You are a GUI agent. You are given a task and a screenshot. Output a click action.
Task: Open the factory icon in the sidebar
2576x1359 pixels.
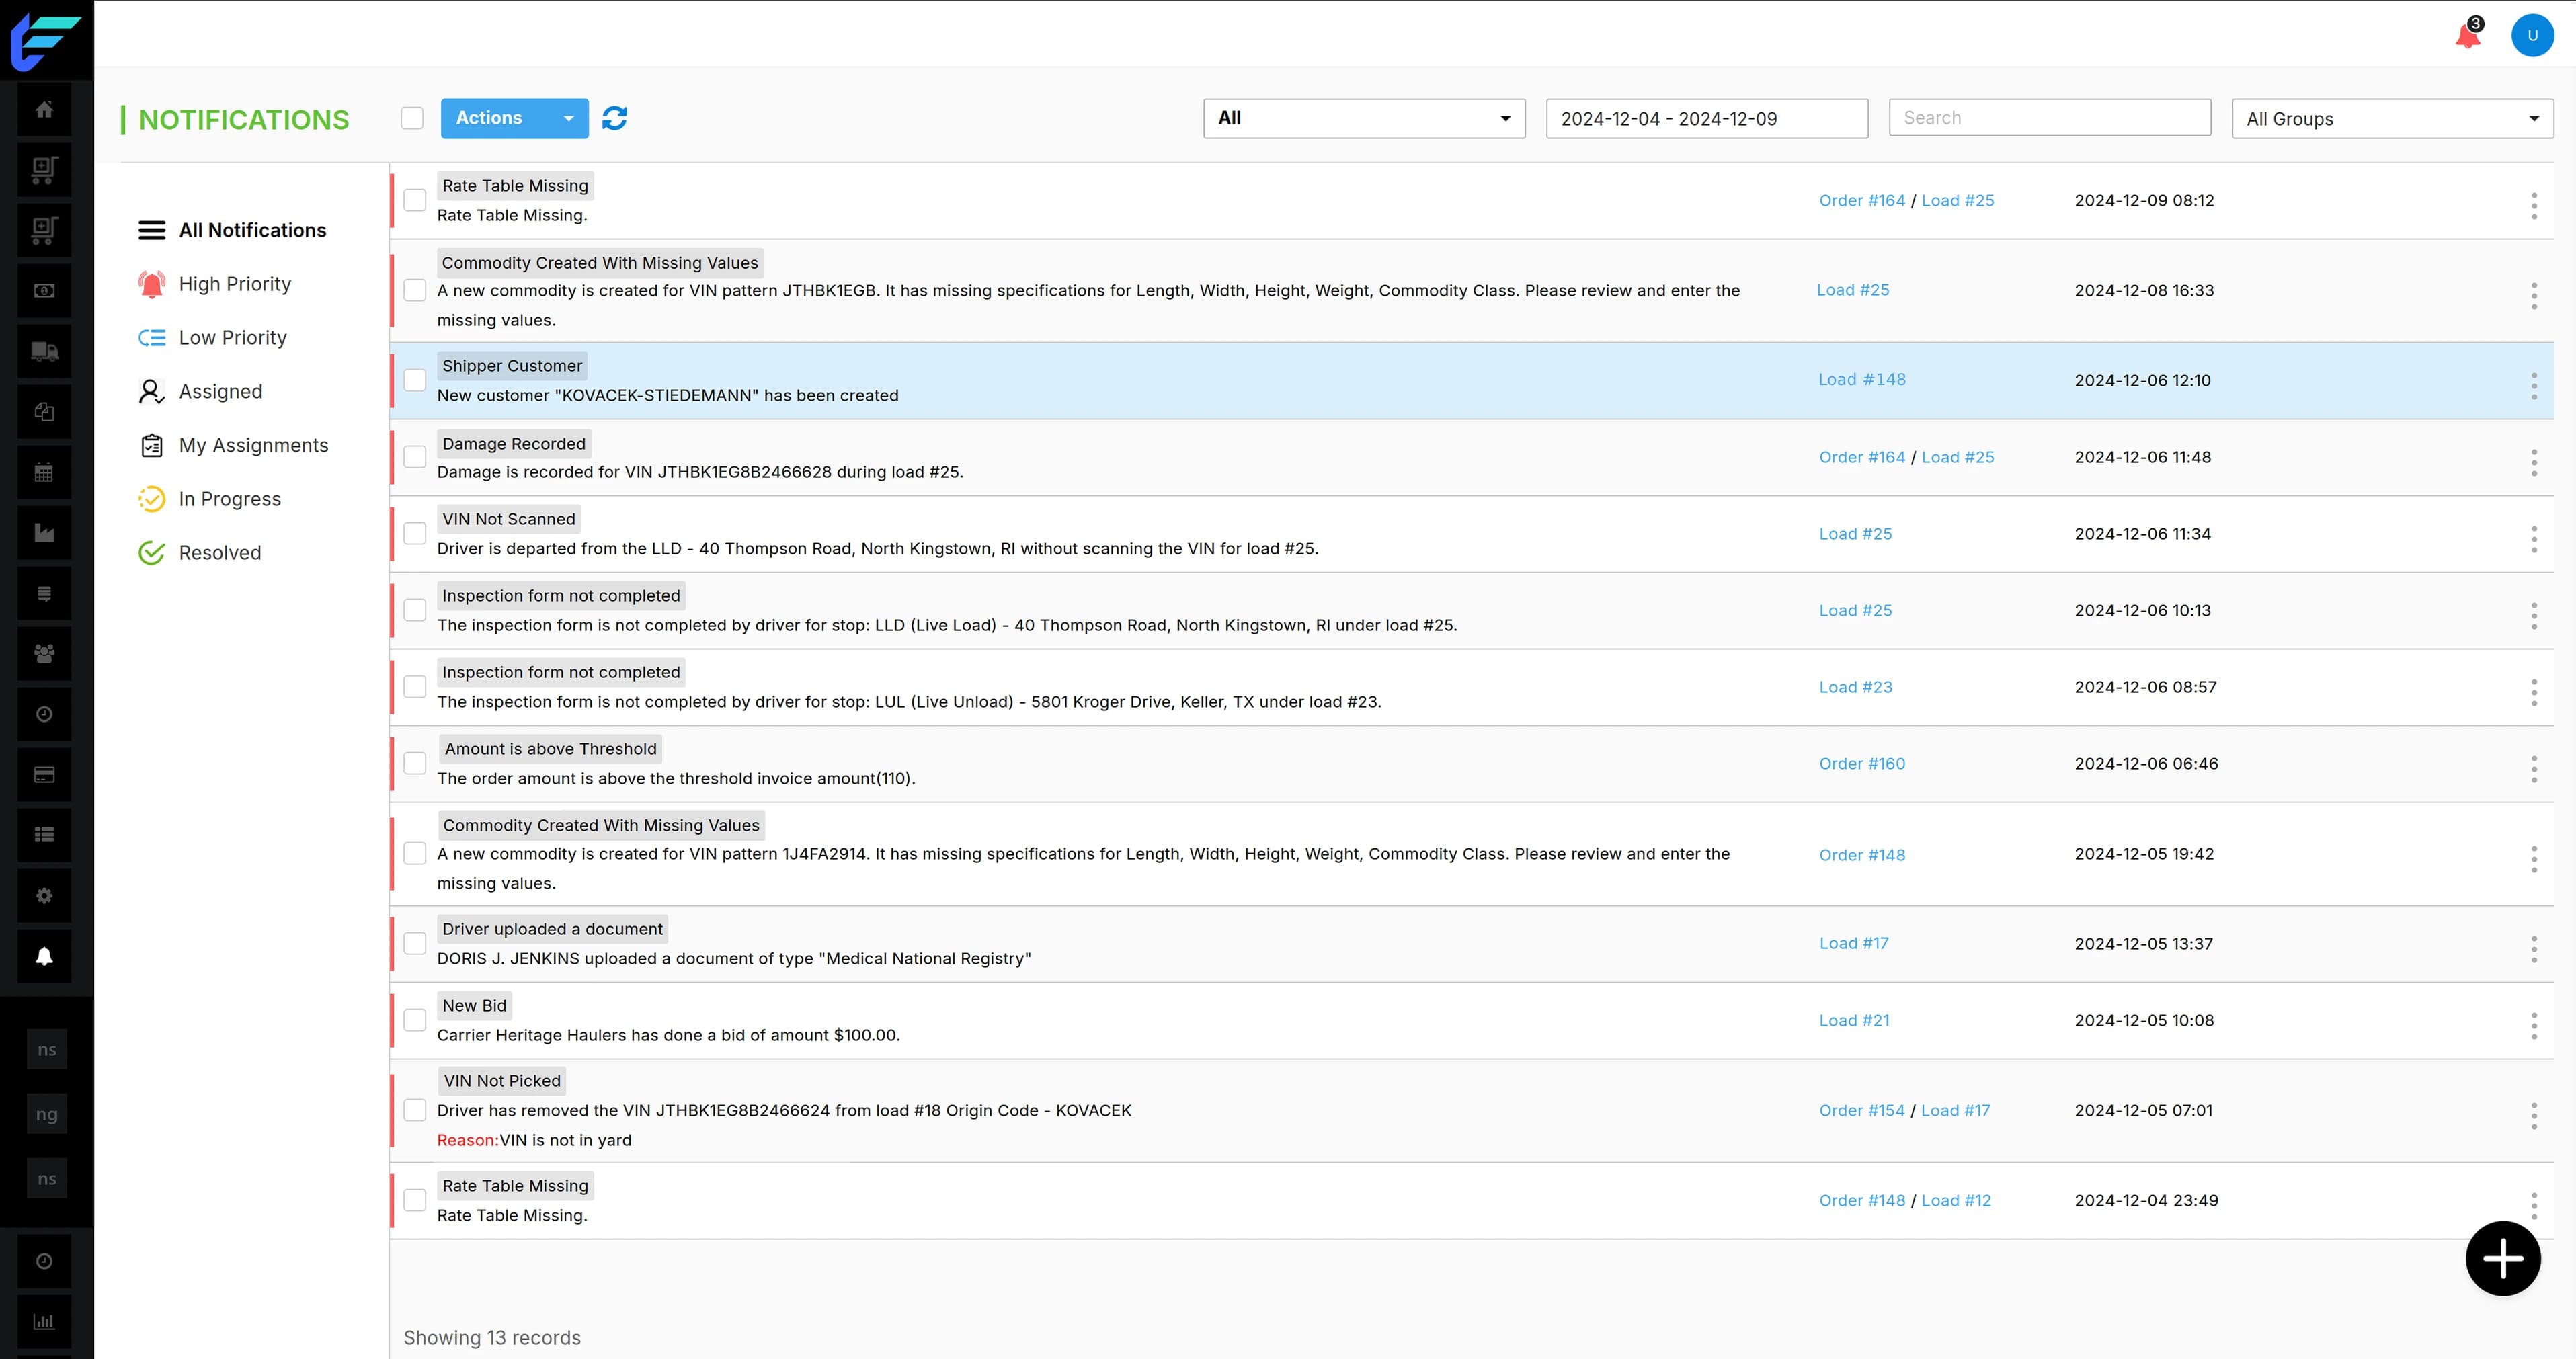44,533
